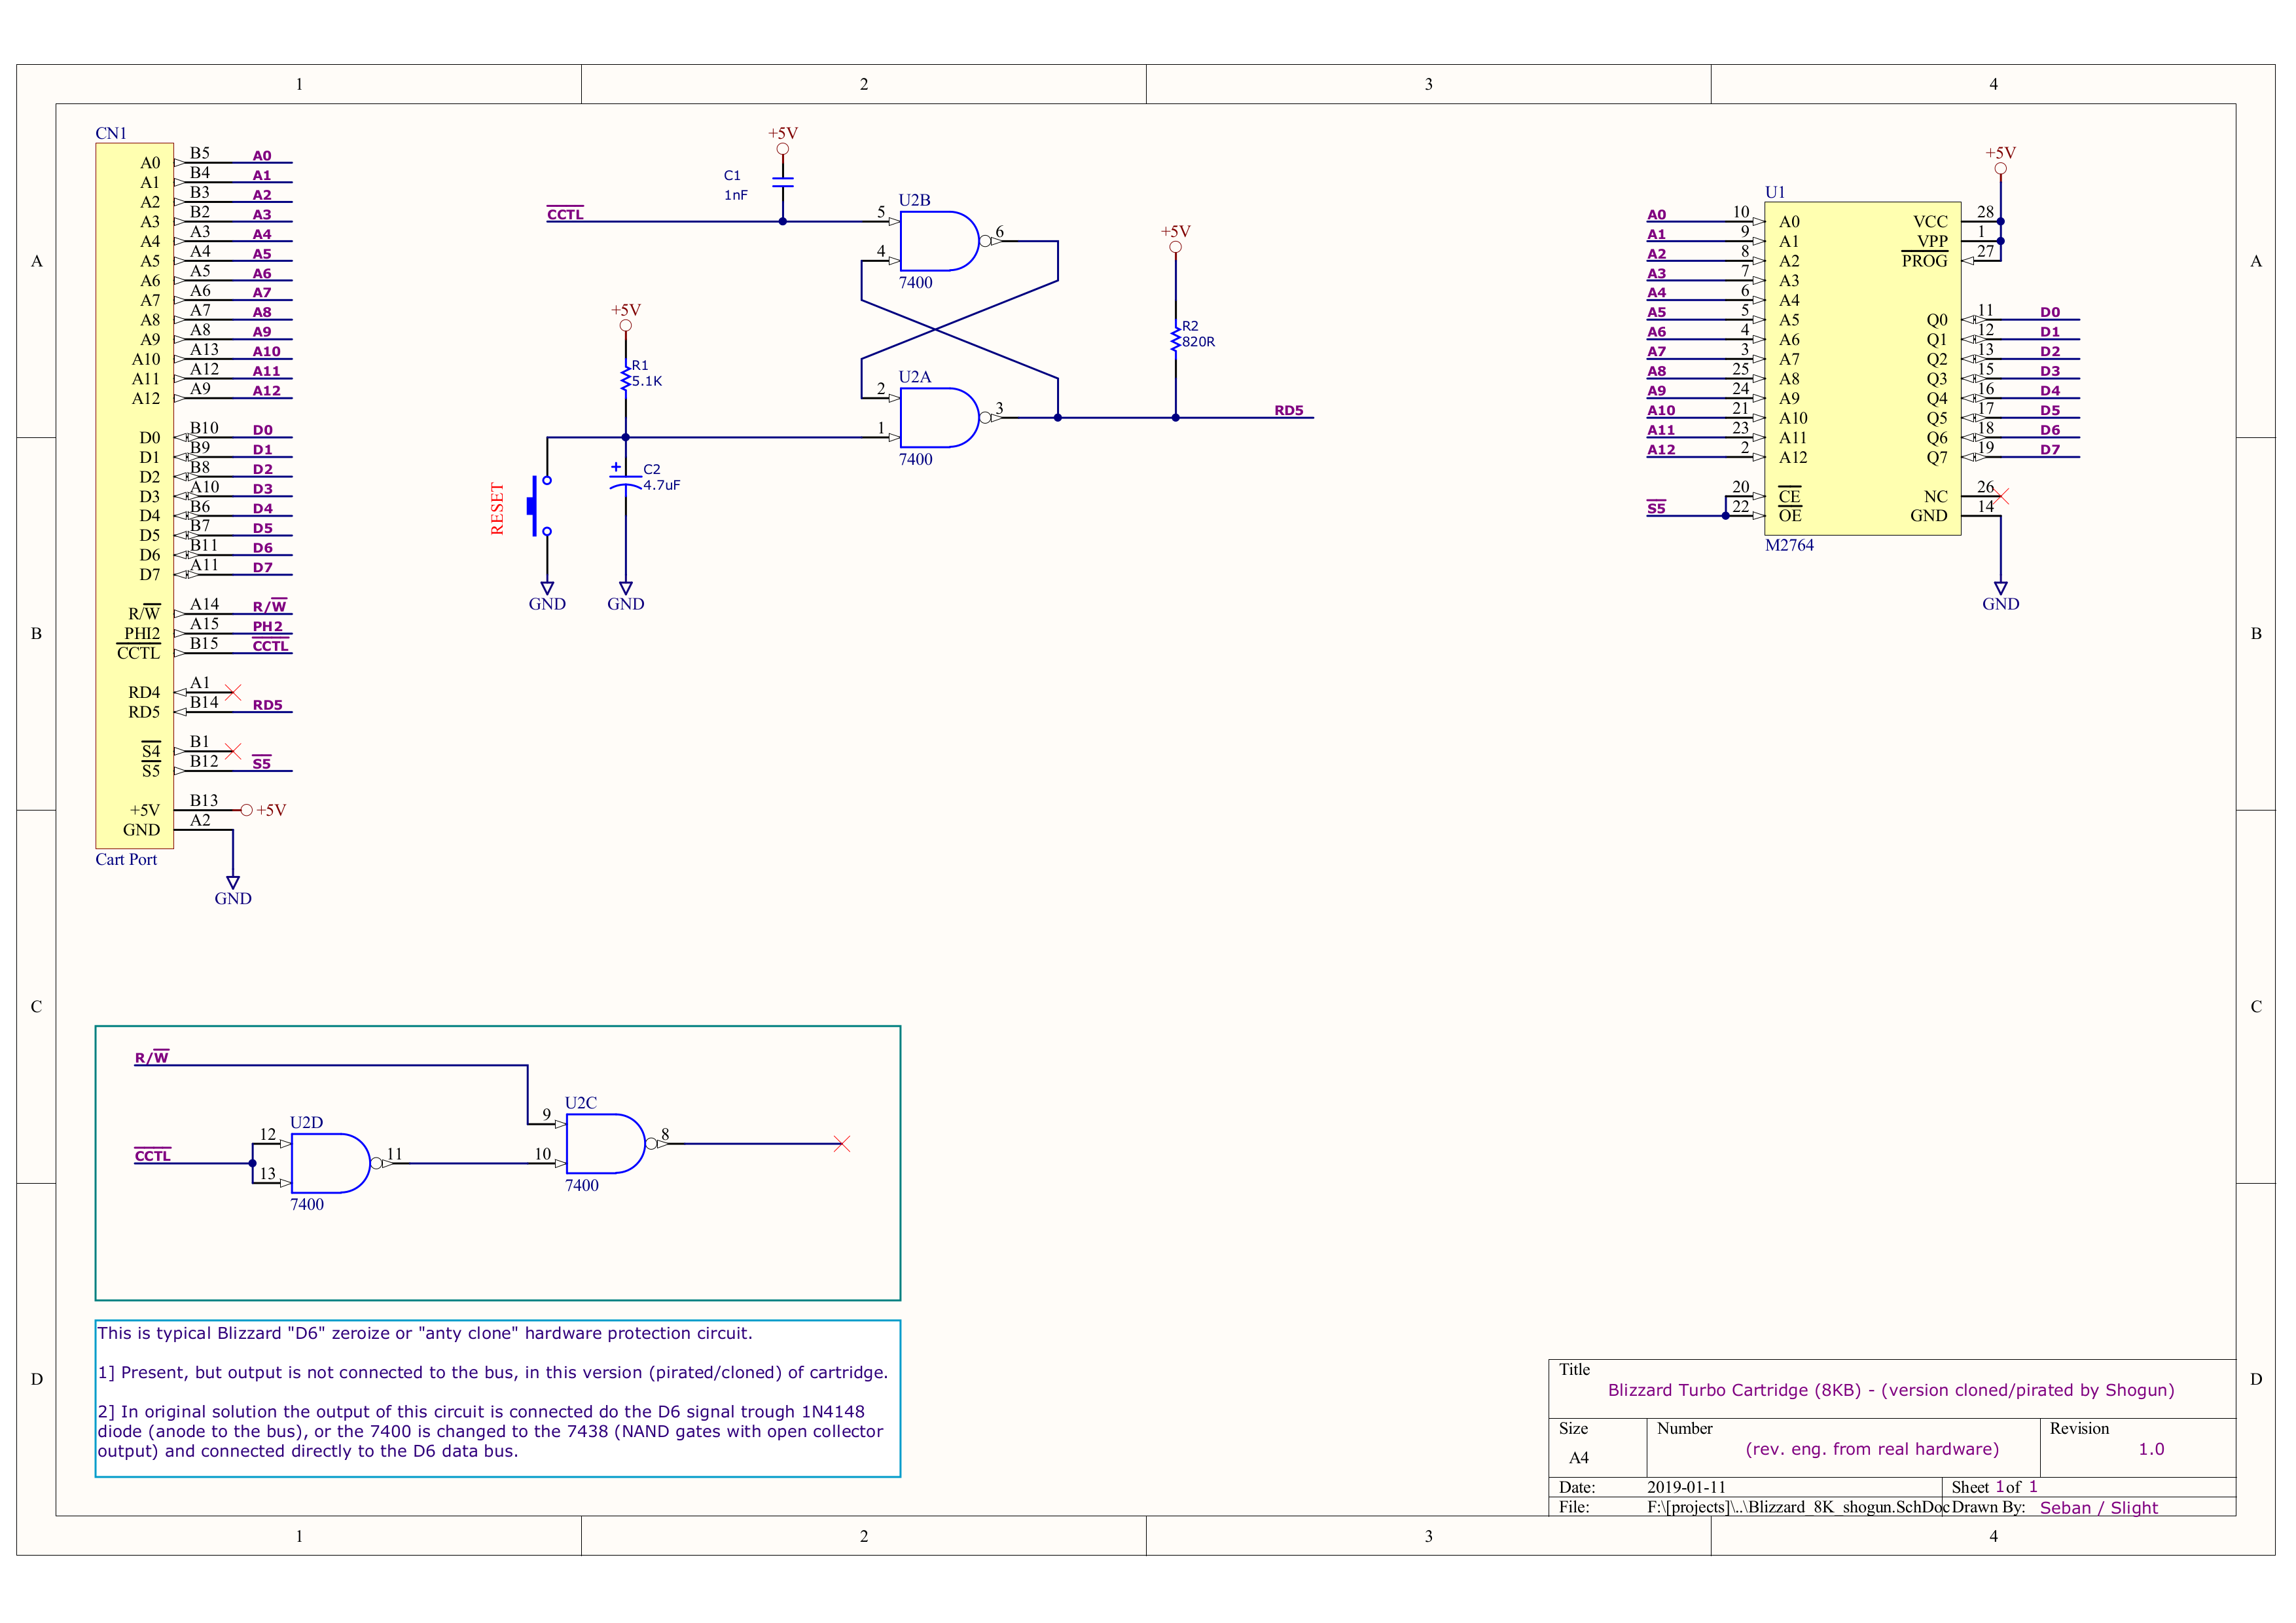Select resistor R1 5.1K symbol
This screenshot has height=1623, width=2296.
click(x=626, y=378)
